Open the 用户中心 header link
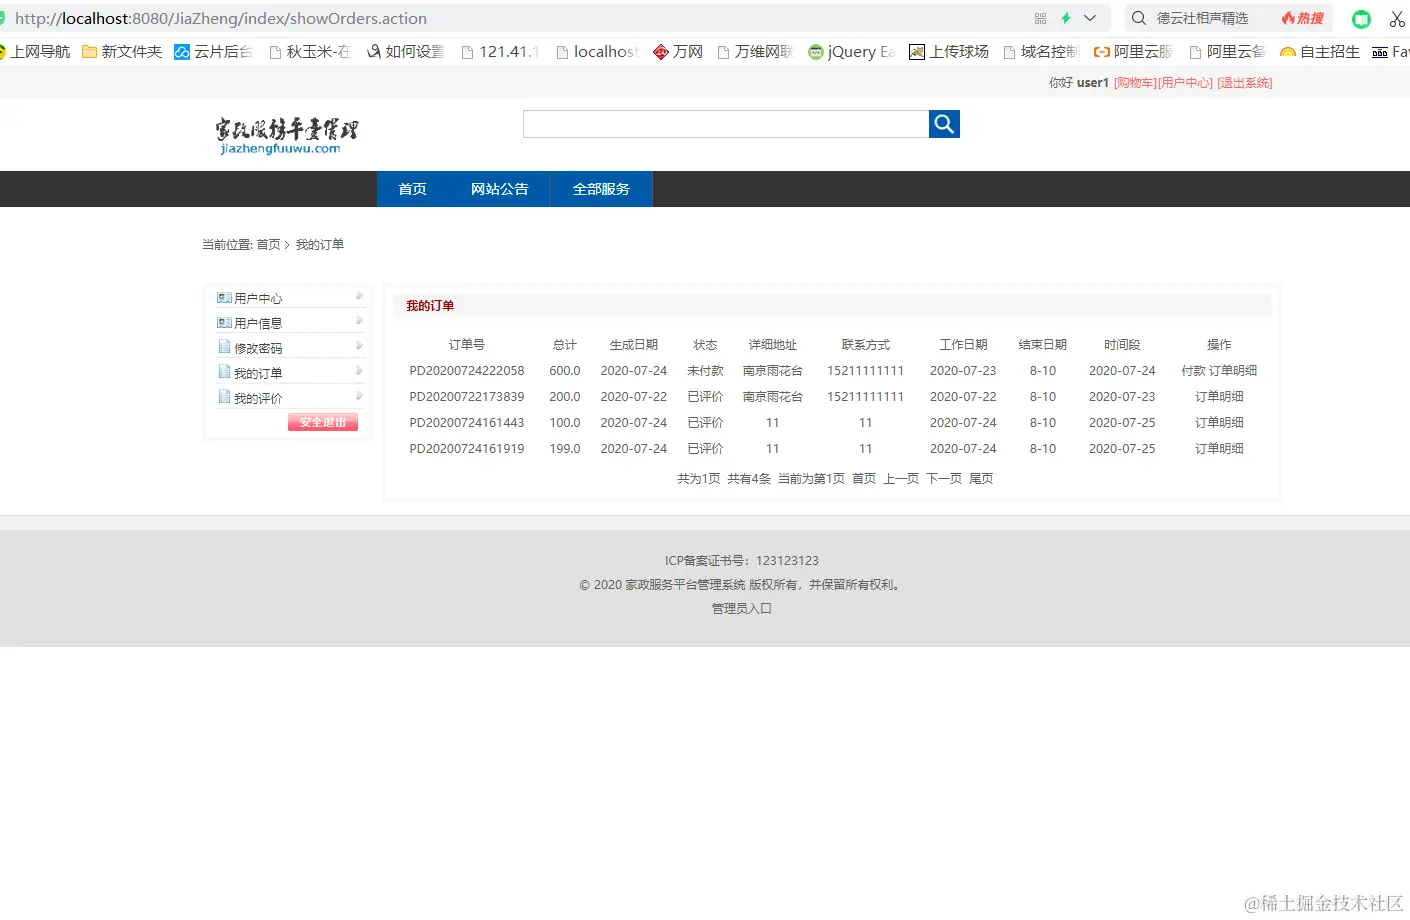This screenshot has width=1410, height=920. [1186, 83]
